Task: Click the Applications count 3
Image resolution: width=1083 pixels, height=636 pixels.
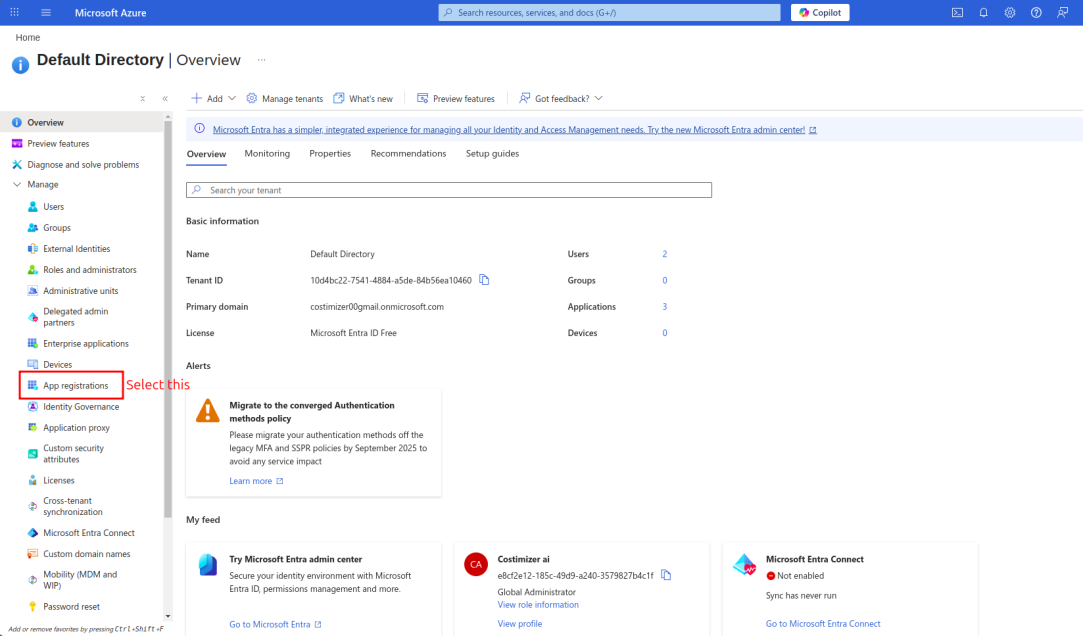Action: tap(664, 307)
